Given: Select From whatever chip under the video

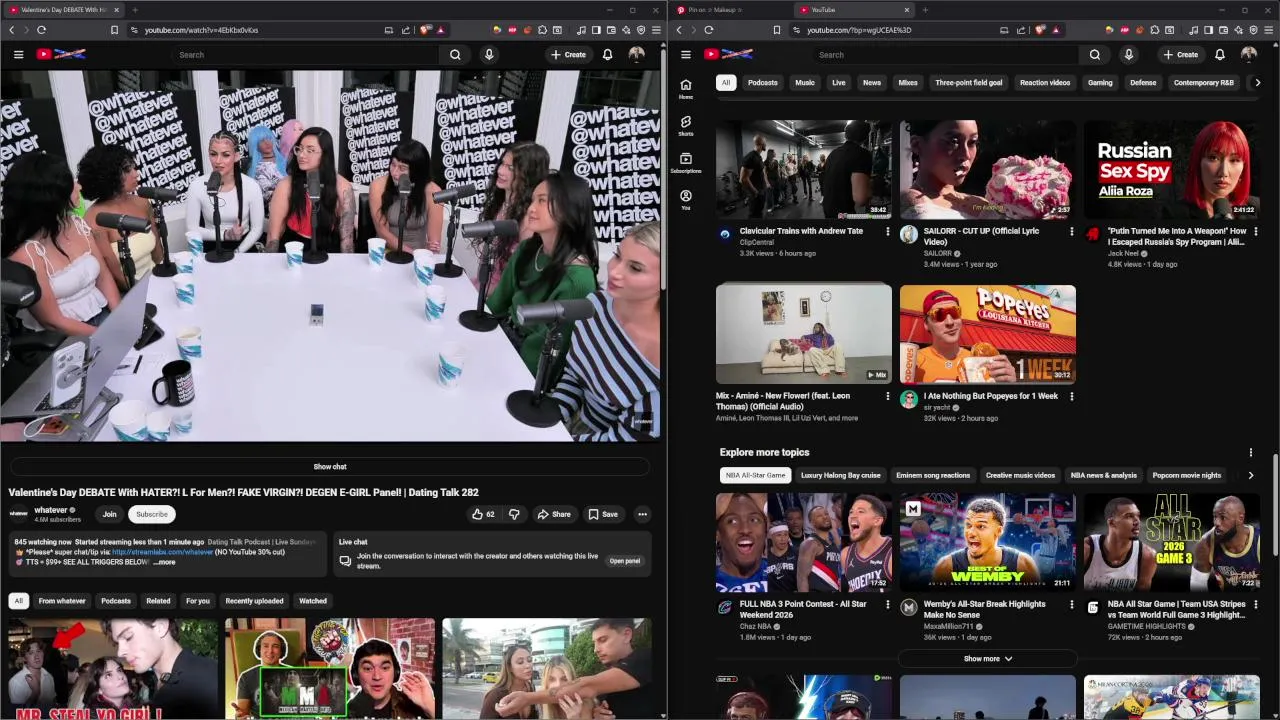Looking at the screenshot, I should [62, 601].
